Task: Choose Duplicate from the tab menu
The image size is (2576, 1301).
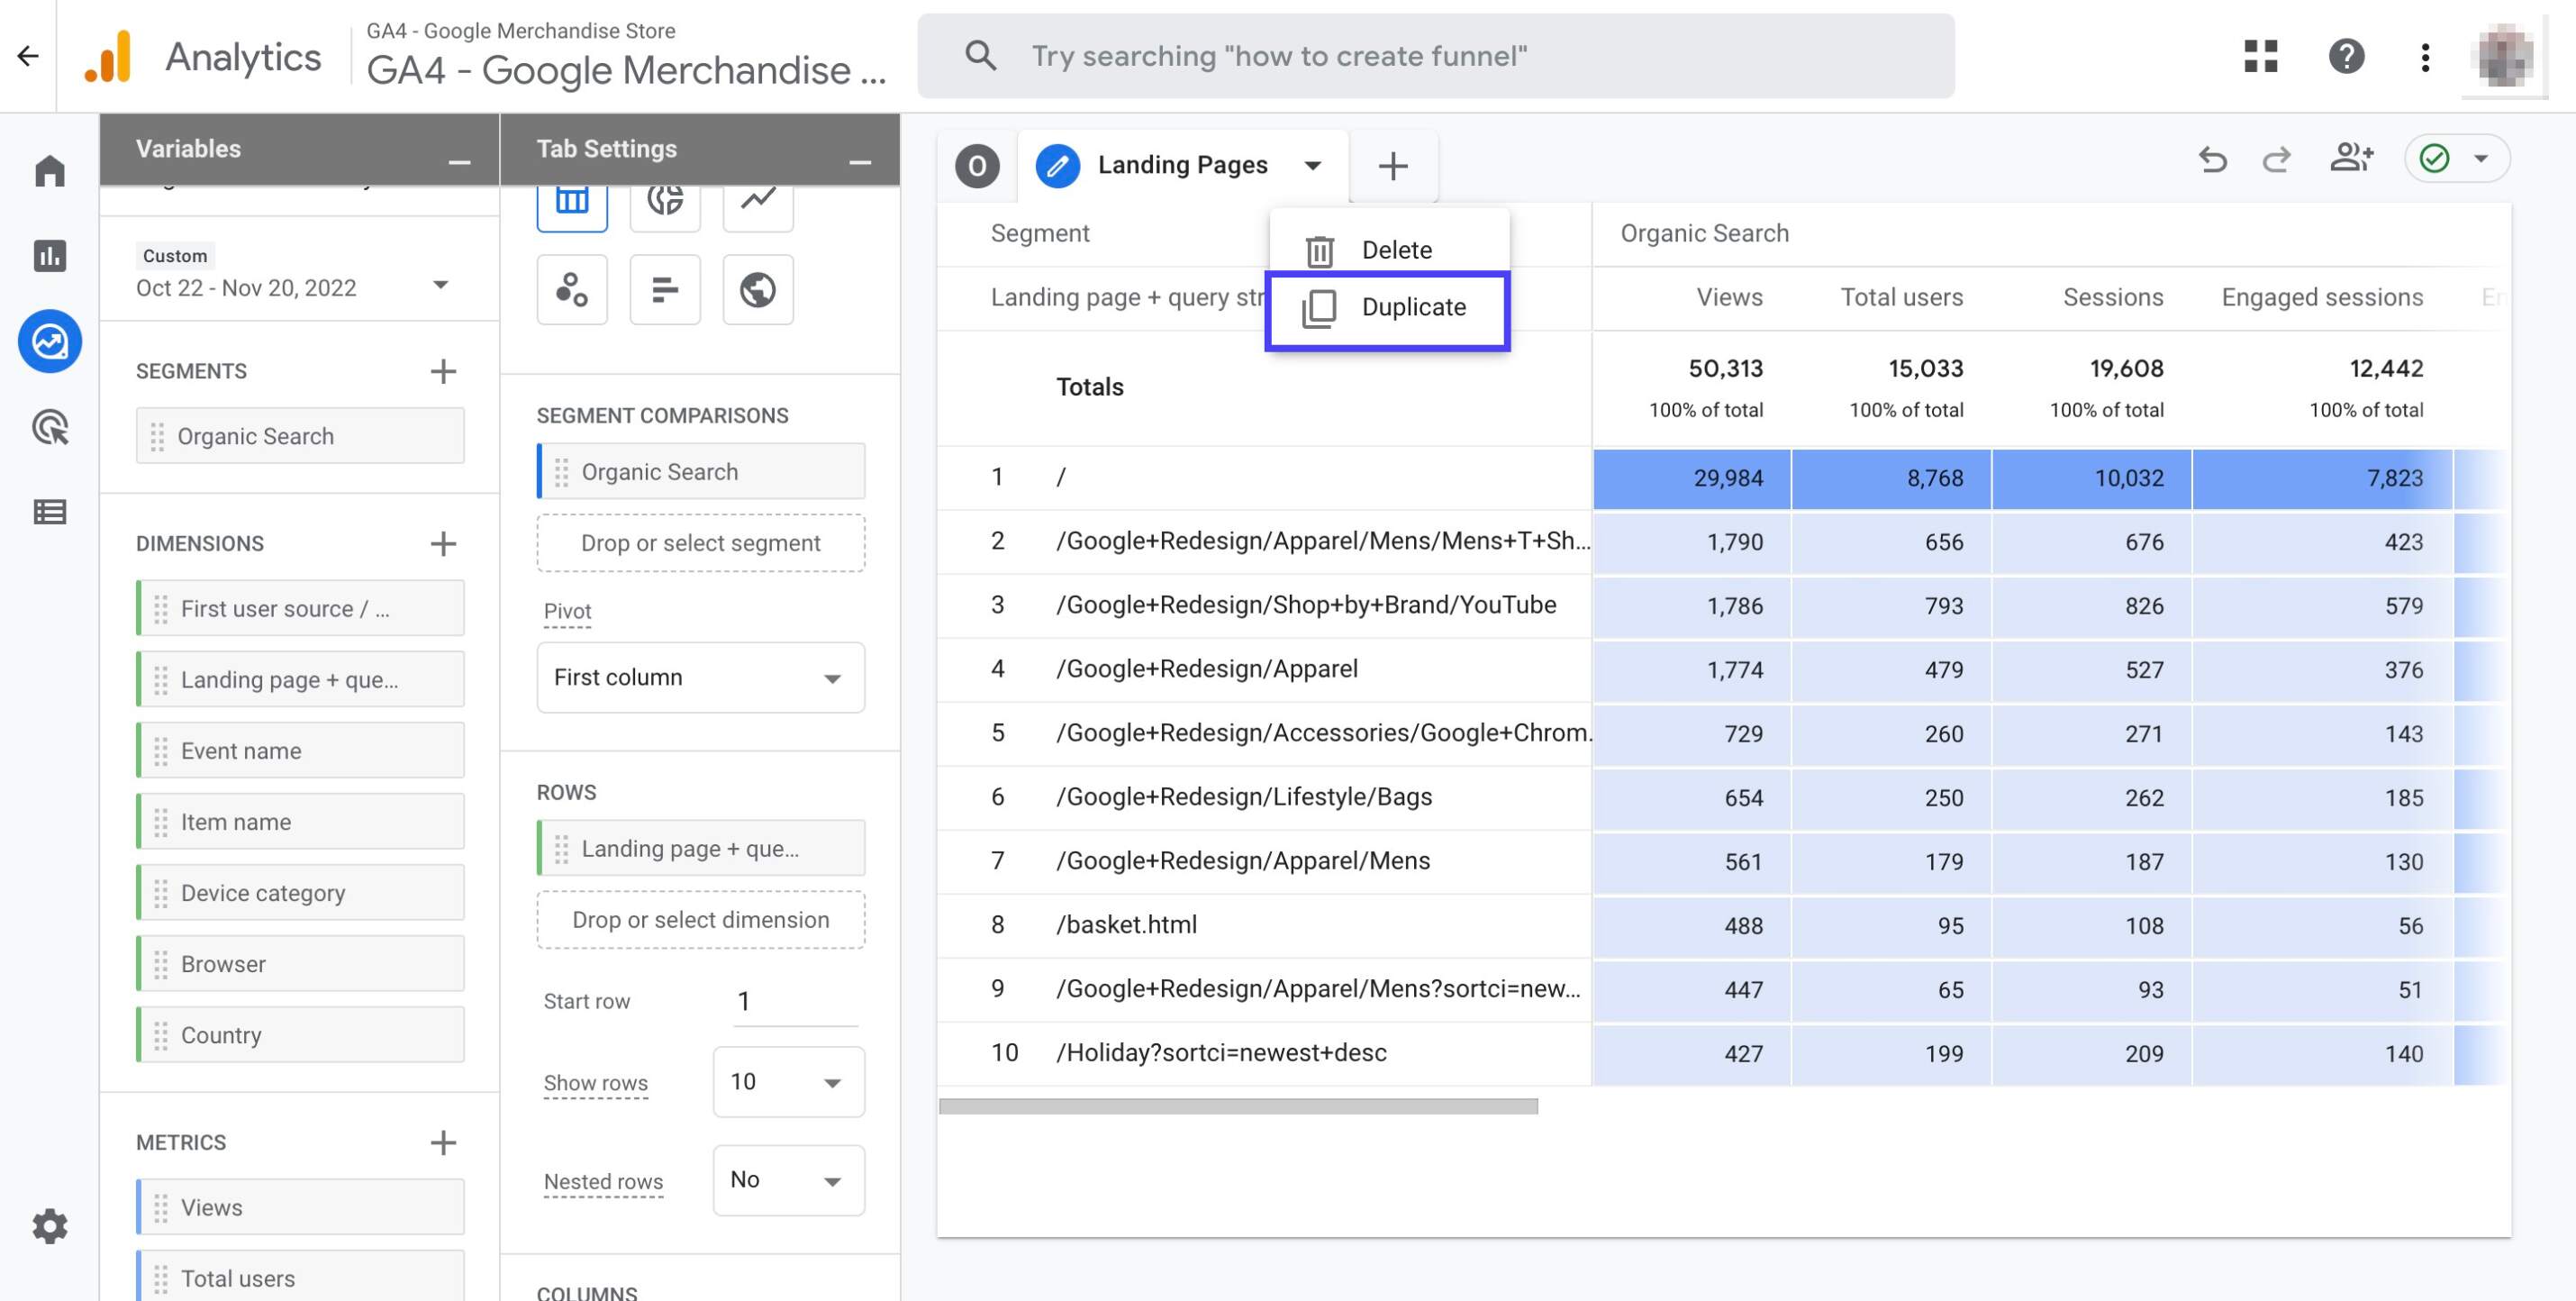Action: (1388, 309)
